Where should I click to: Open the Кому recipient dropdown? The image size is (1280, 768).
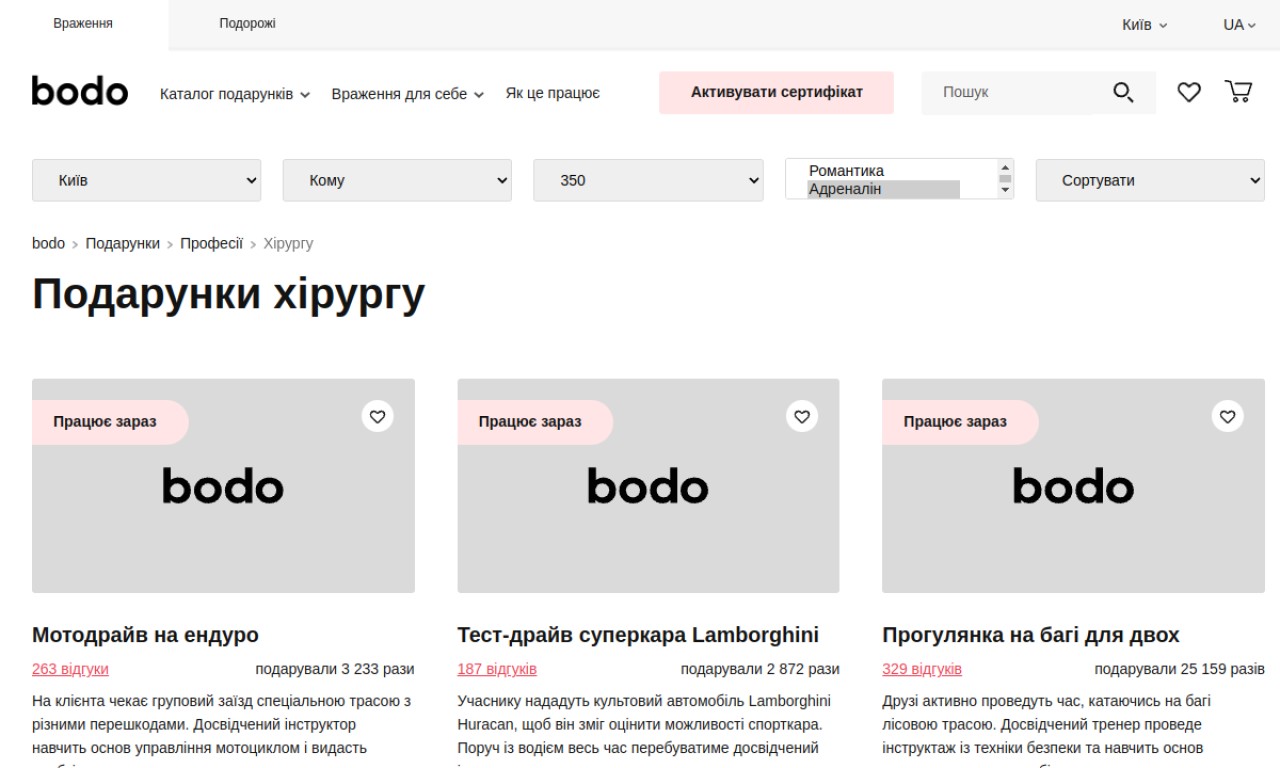tap(397, 180)
